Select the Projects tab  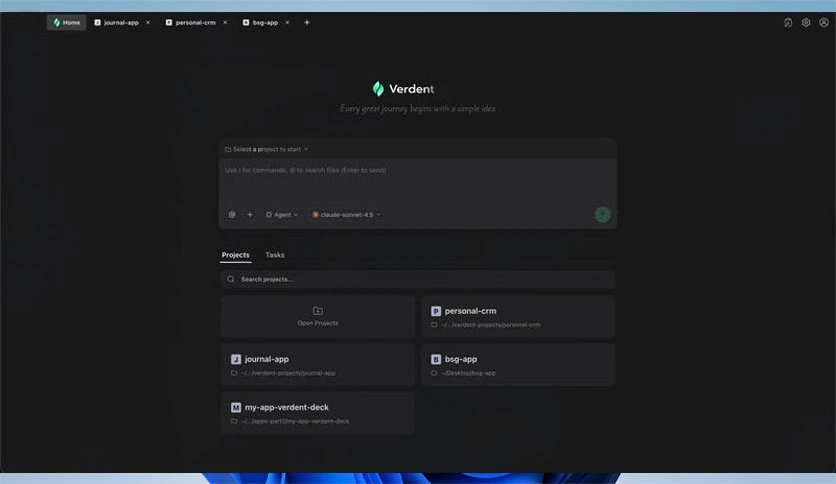coord(235,255)
